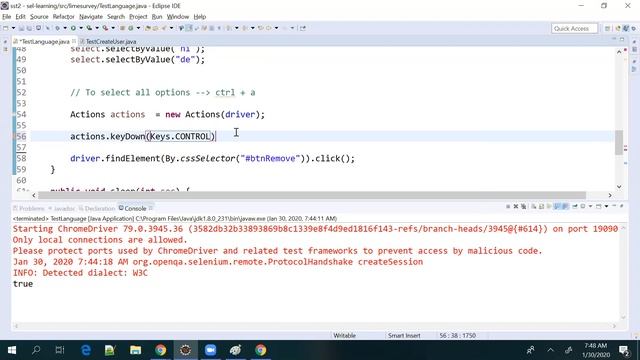Open the Navigate menu
The image size is (640, 360).
click(91, 17)
